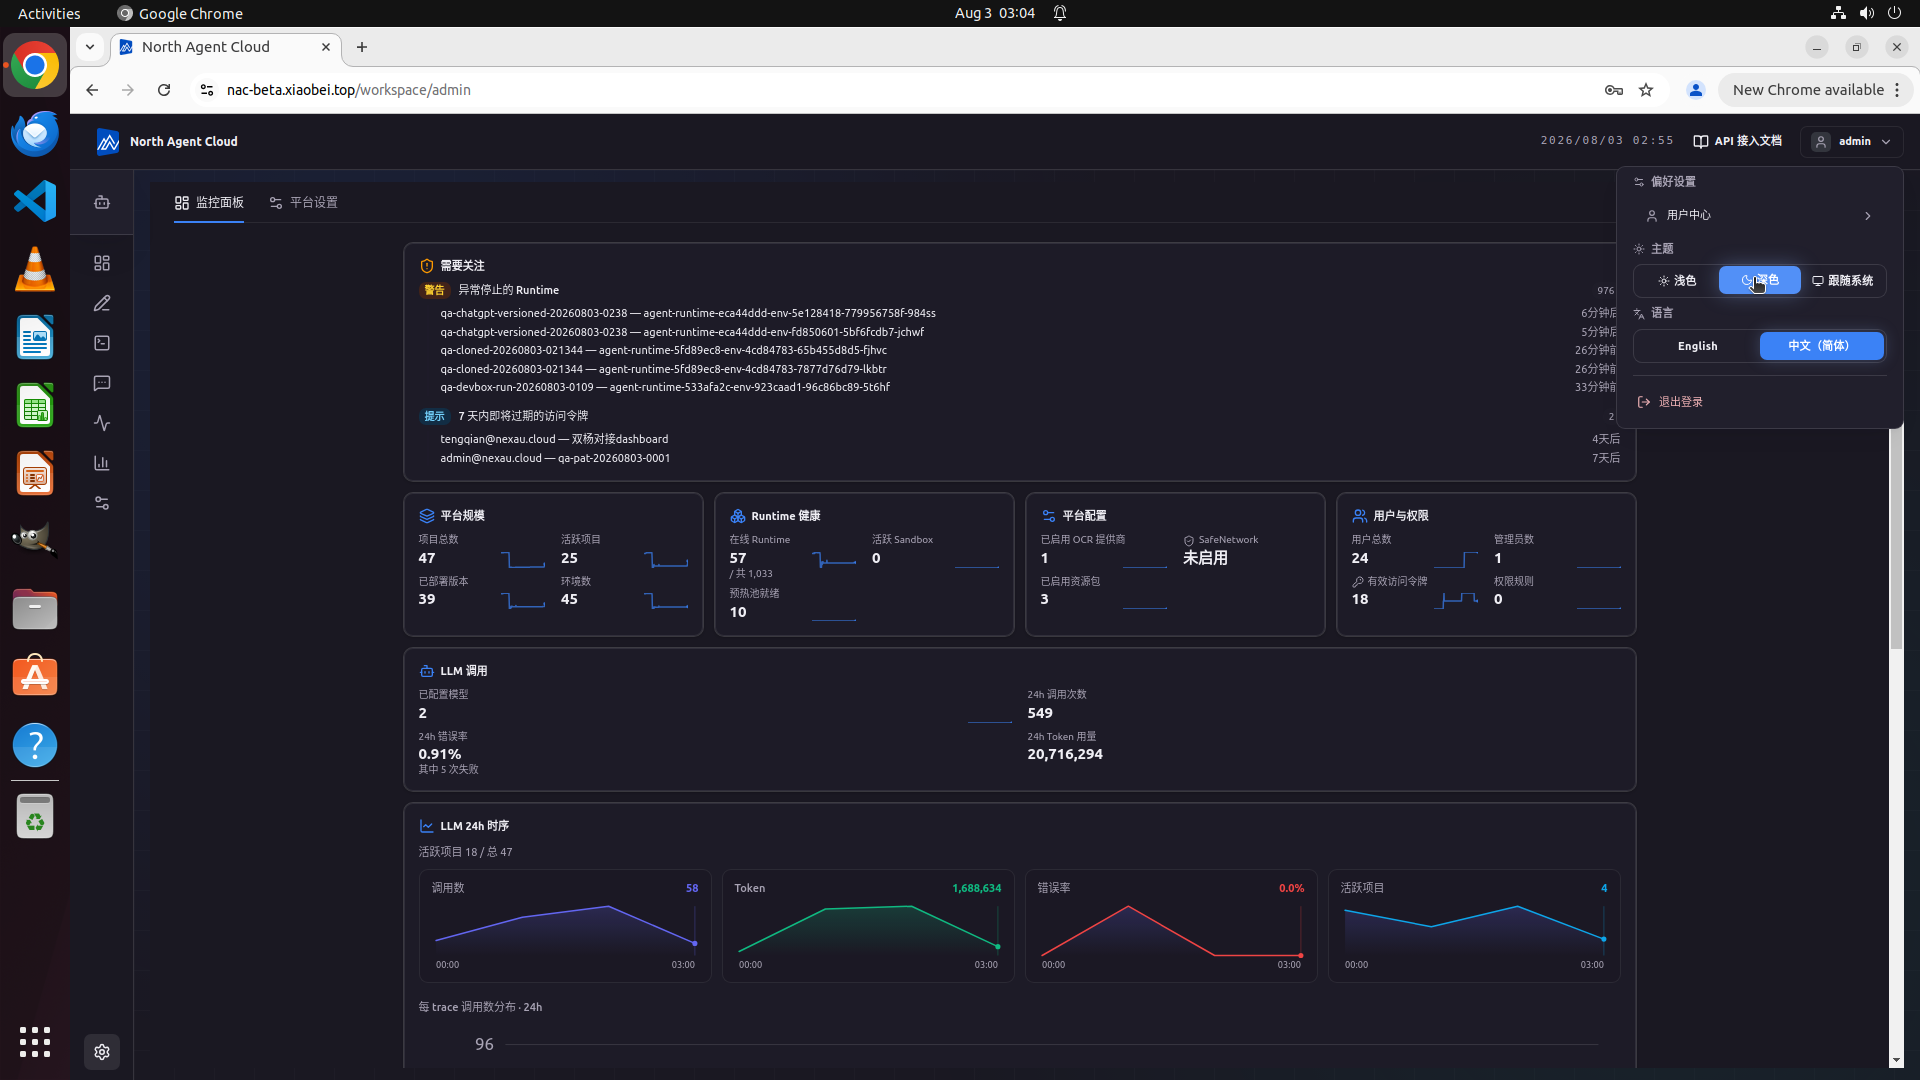The width and height of the screenshot is (1920, 1080).
Task: Open the system power menu
Action: (x=1894, y=13)
